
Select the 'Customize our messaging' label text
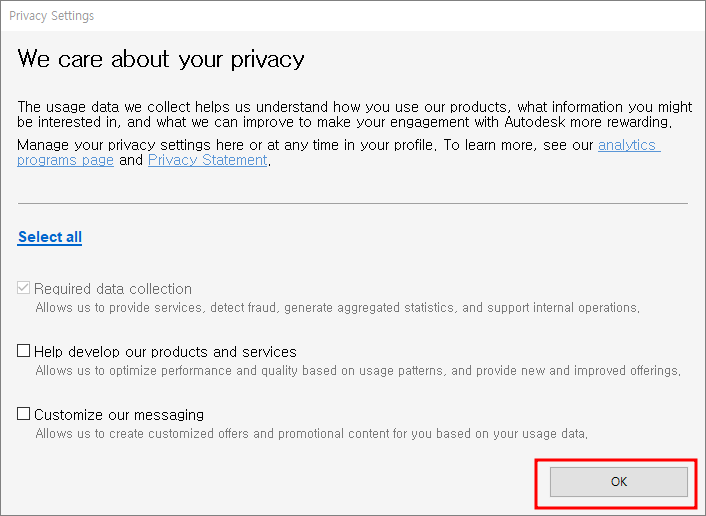119,415
